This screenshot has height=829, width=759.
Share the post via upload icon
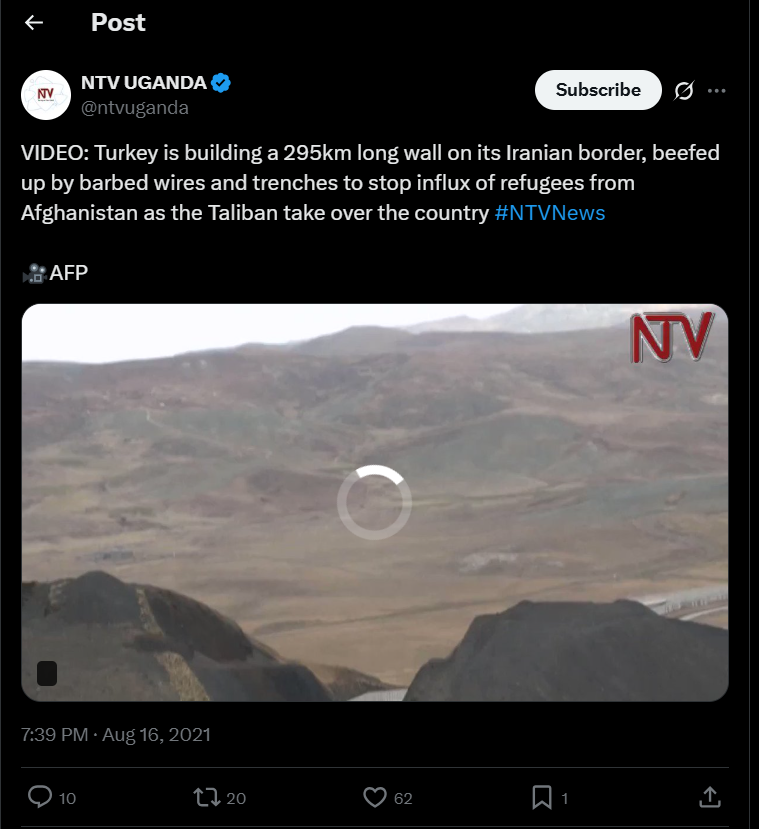[710, 797]
